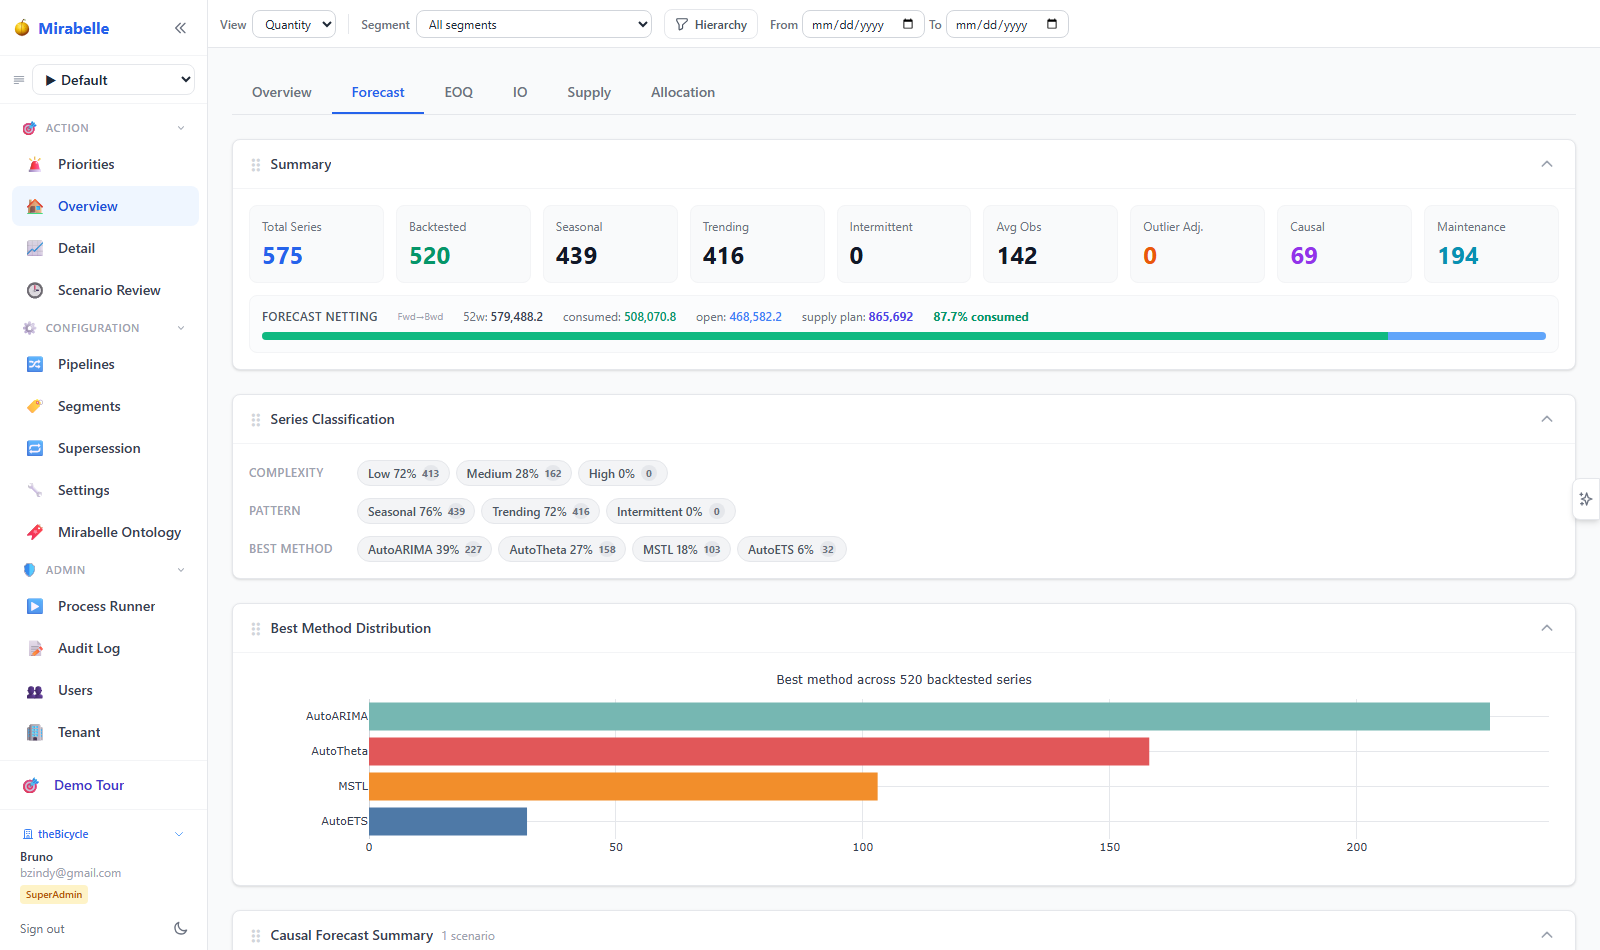Start the Demo Tour
This screenshot has height=950, width=1600.
89,785
